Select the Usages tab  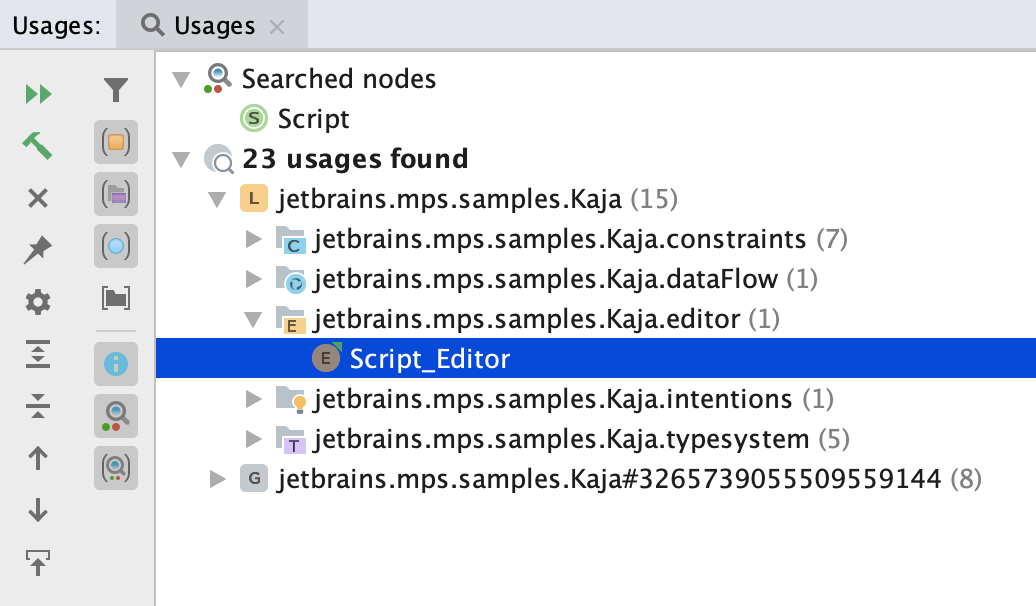point(200,26)
